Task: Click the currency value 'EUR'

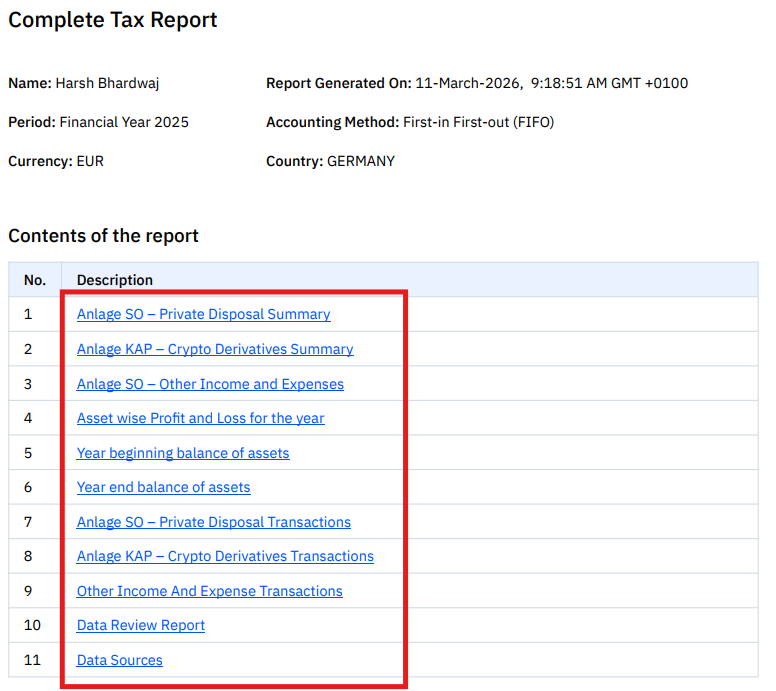Action: pos(90,161)
